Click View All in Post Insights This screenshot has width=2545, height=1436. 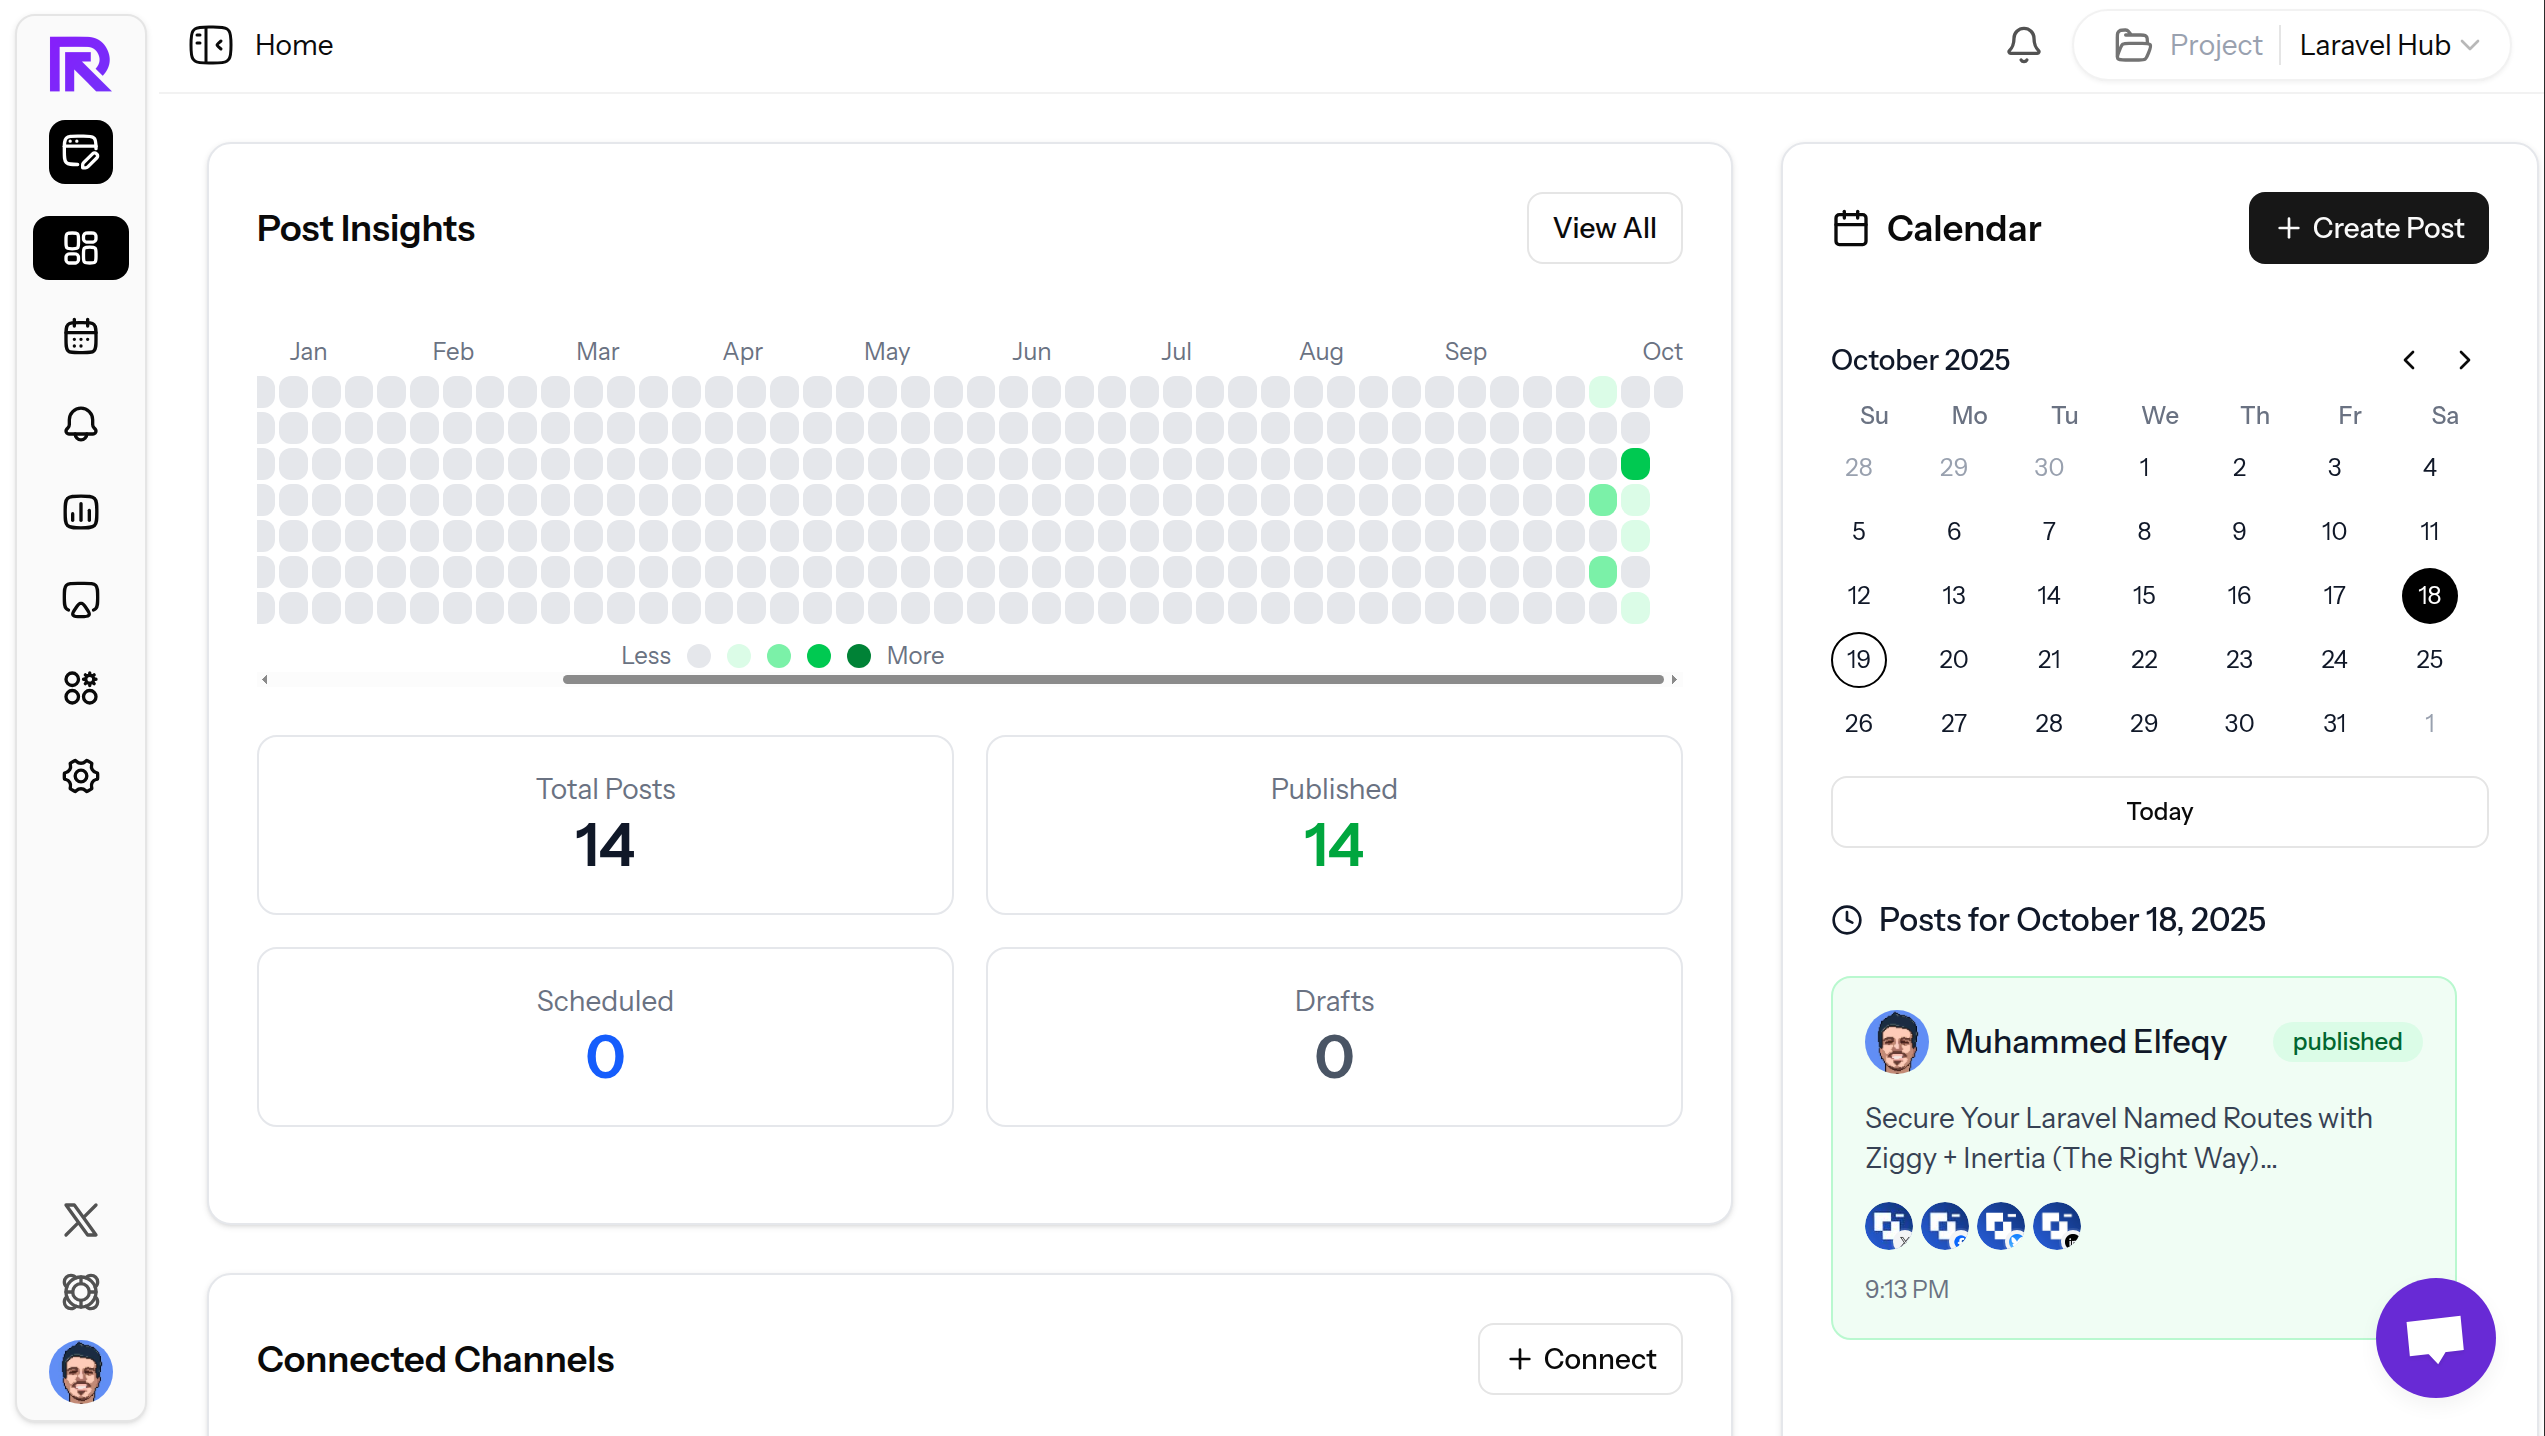[1604, 228]
